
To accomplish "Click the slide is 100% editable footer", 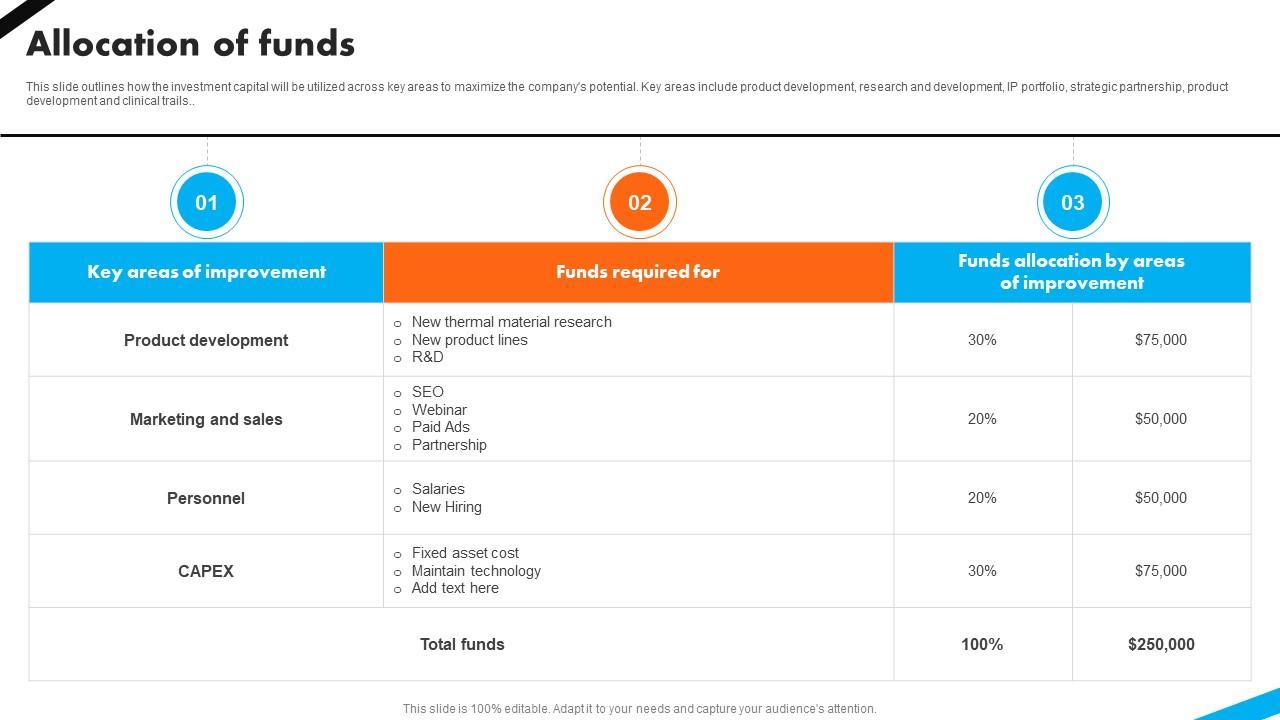I will (x=639, y=709).
